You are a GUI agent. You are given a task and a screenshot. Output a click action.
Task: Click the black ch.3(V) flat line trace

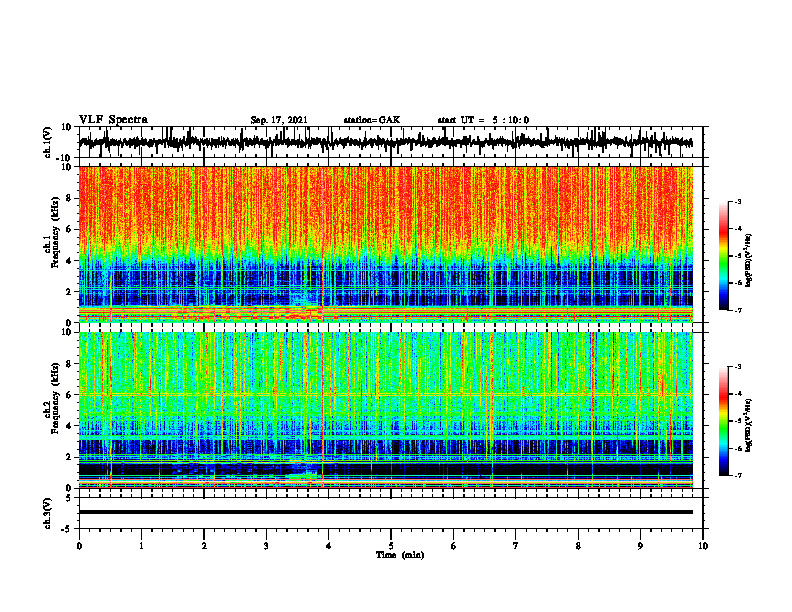pos(386,512)
